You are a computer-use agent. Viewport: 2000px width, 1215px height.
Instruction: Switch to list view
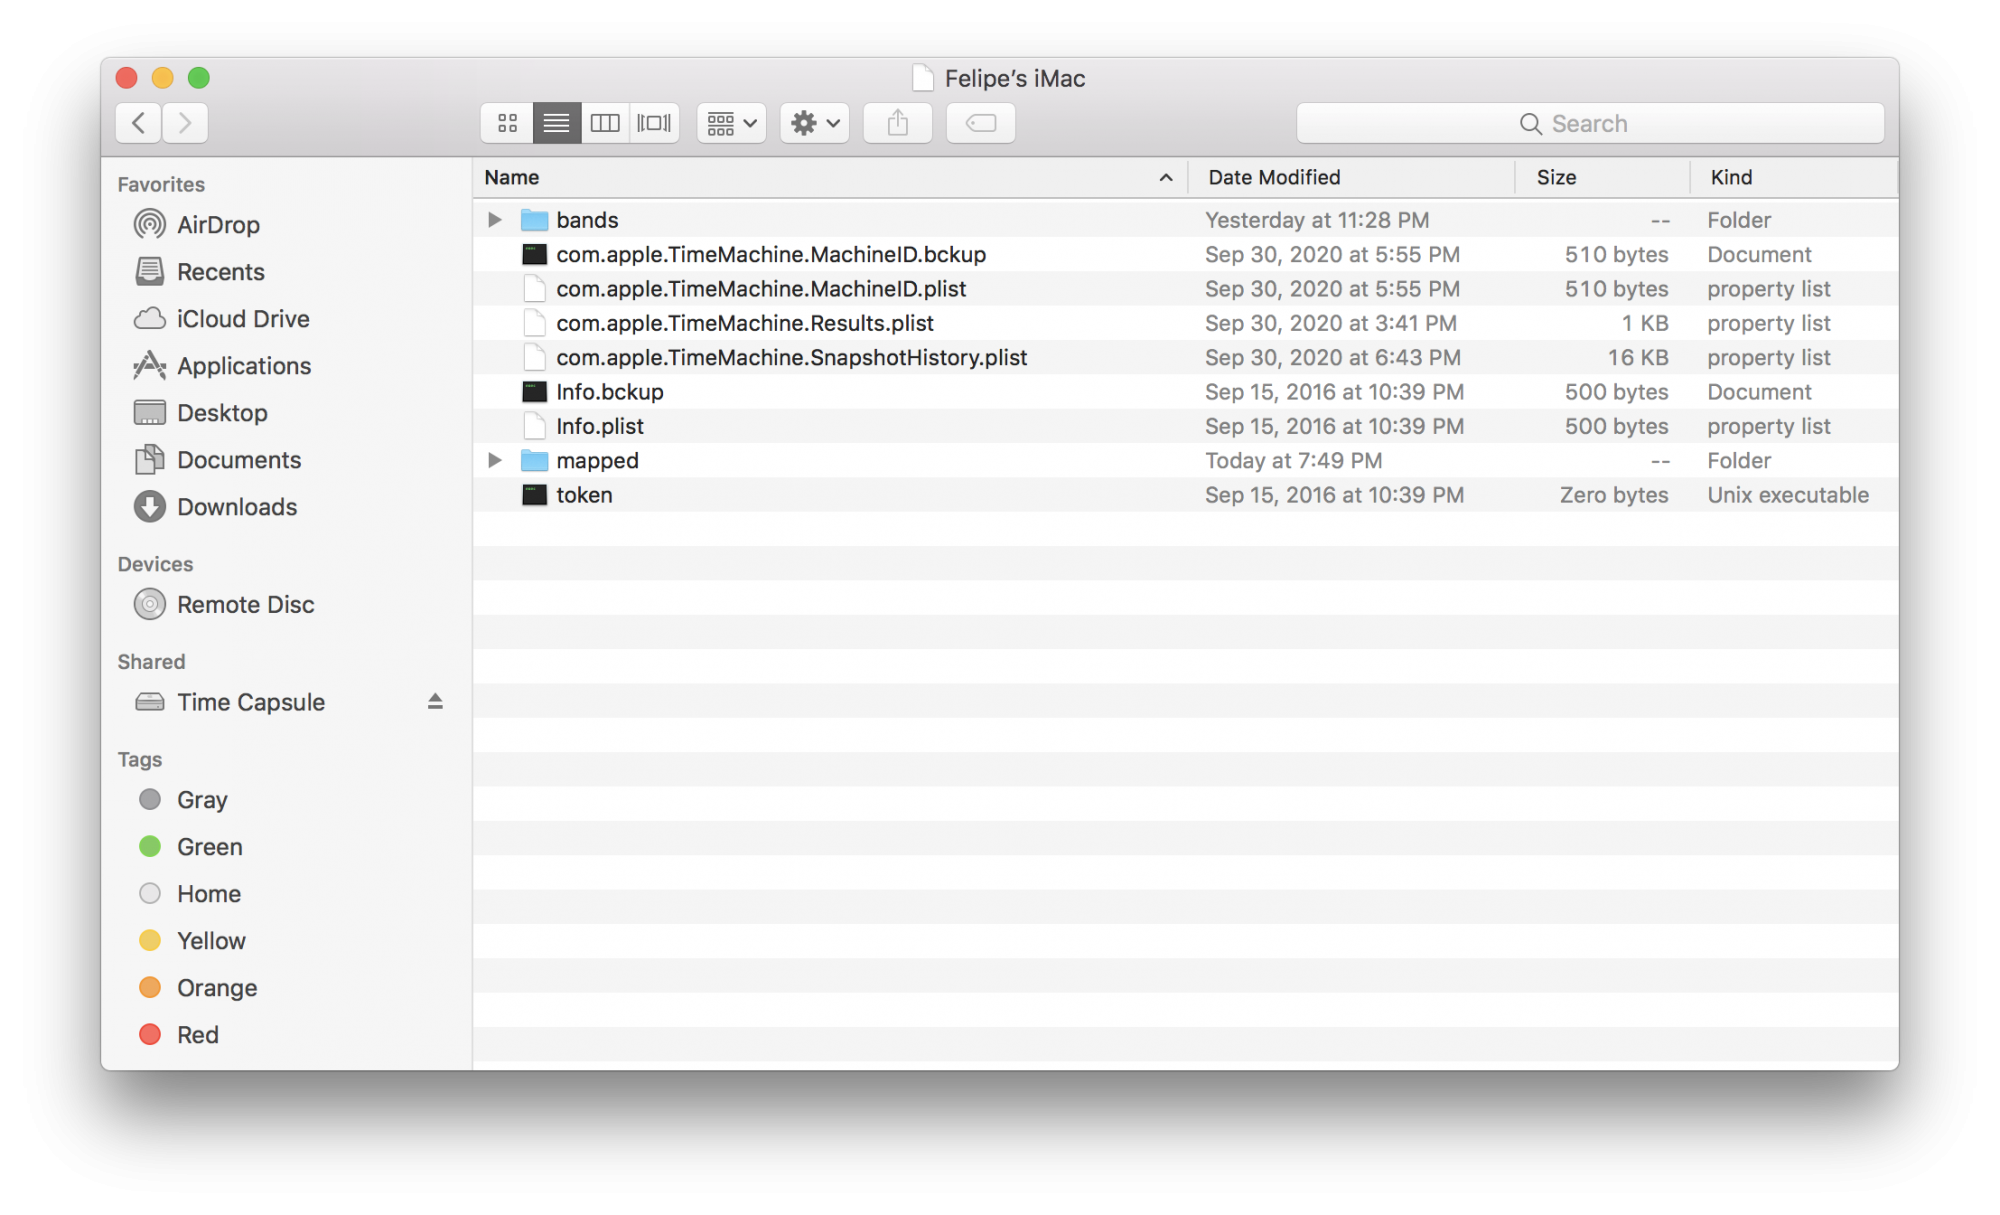tap(556, 123)
